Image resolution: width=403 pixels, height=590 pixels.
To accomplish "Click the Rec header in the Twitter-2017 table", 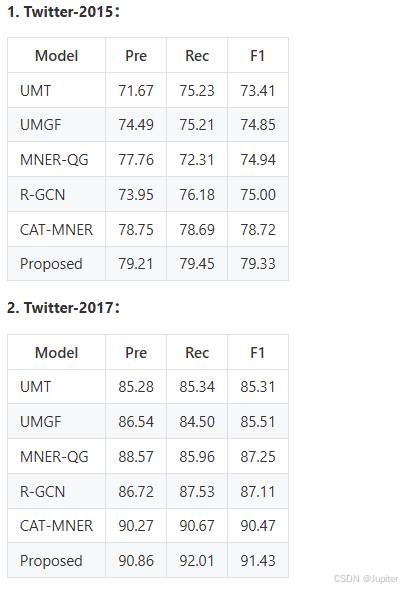I will [x=197, y=353].
